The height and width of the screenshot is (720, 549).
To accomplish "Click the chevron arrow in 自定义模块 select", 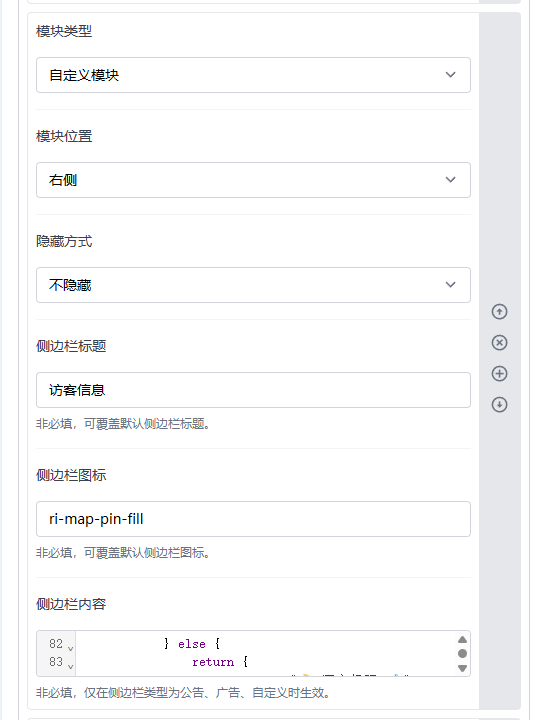I will (x=451, y=75).
